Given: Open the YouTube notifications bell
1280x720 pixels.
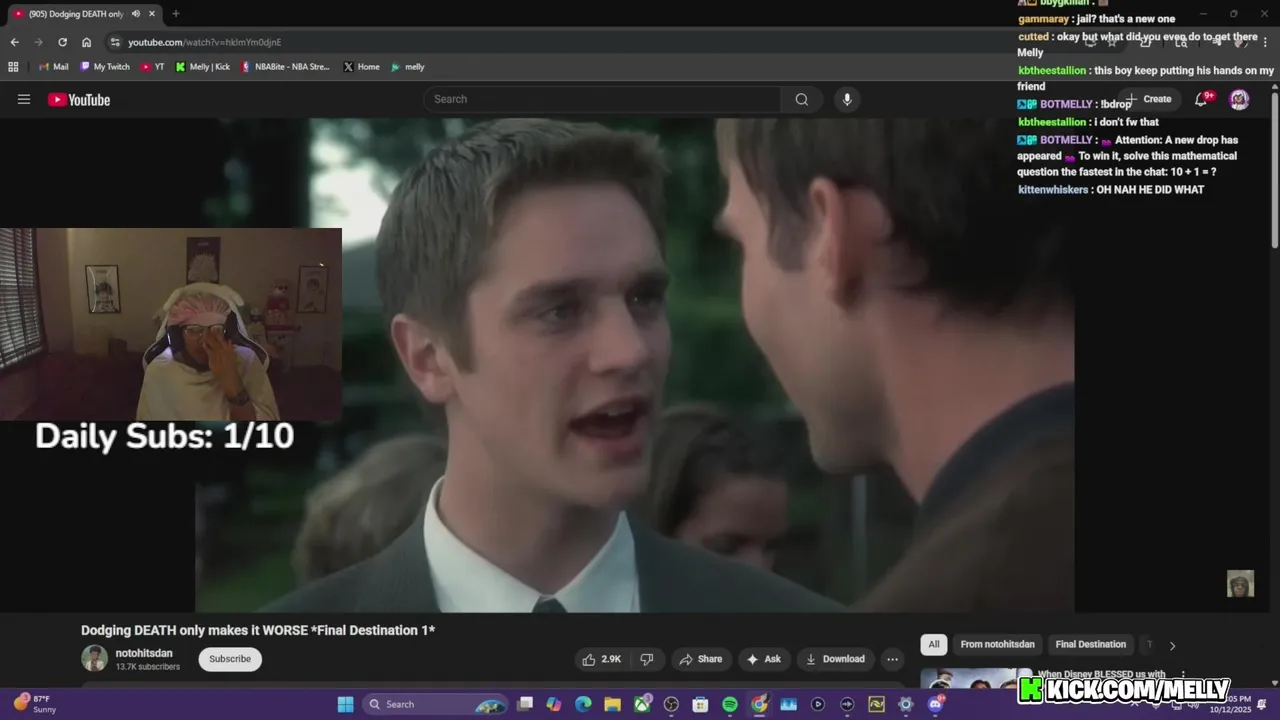Looking at the screenshot, I should (x=1202, y=99).
